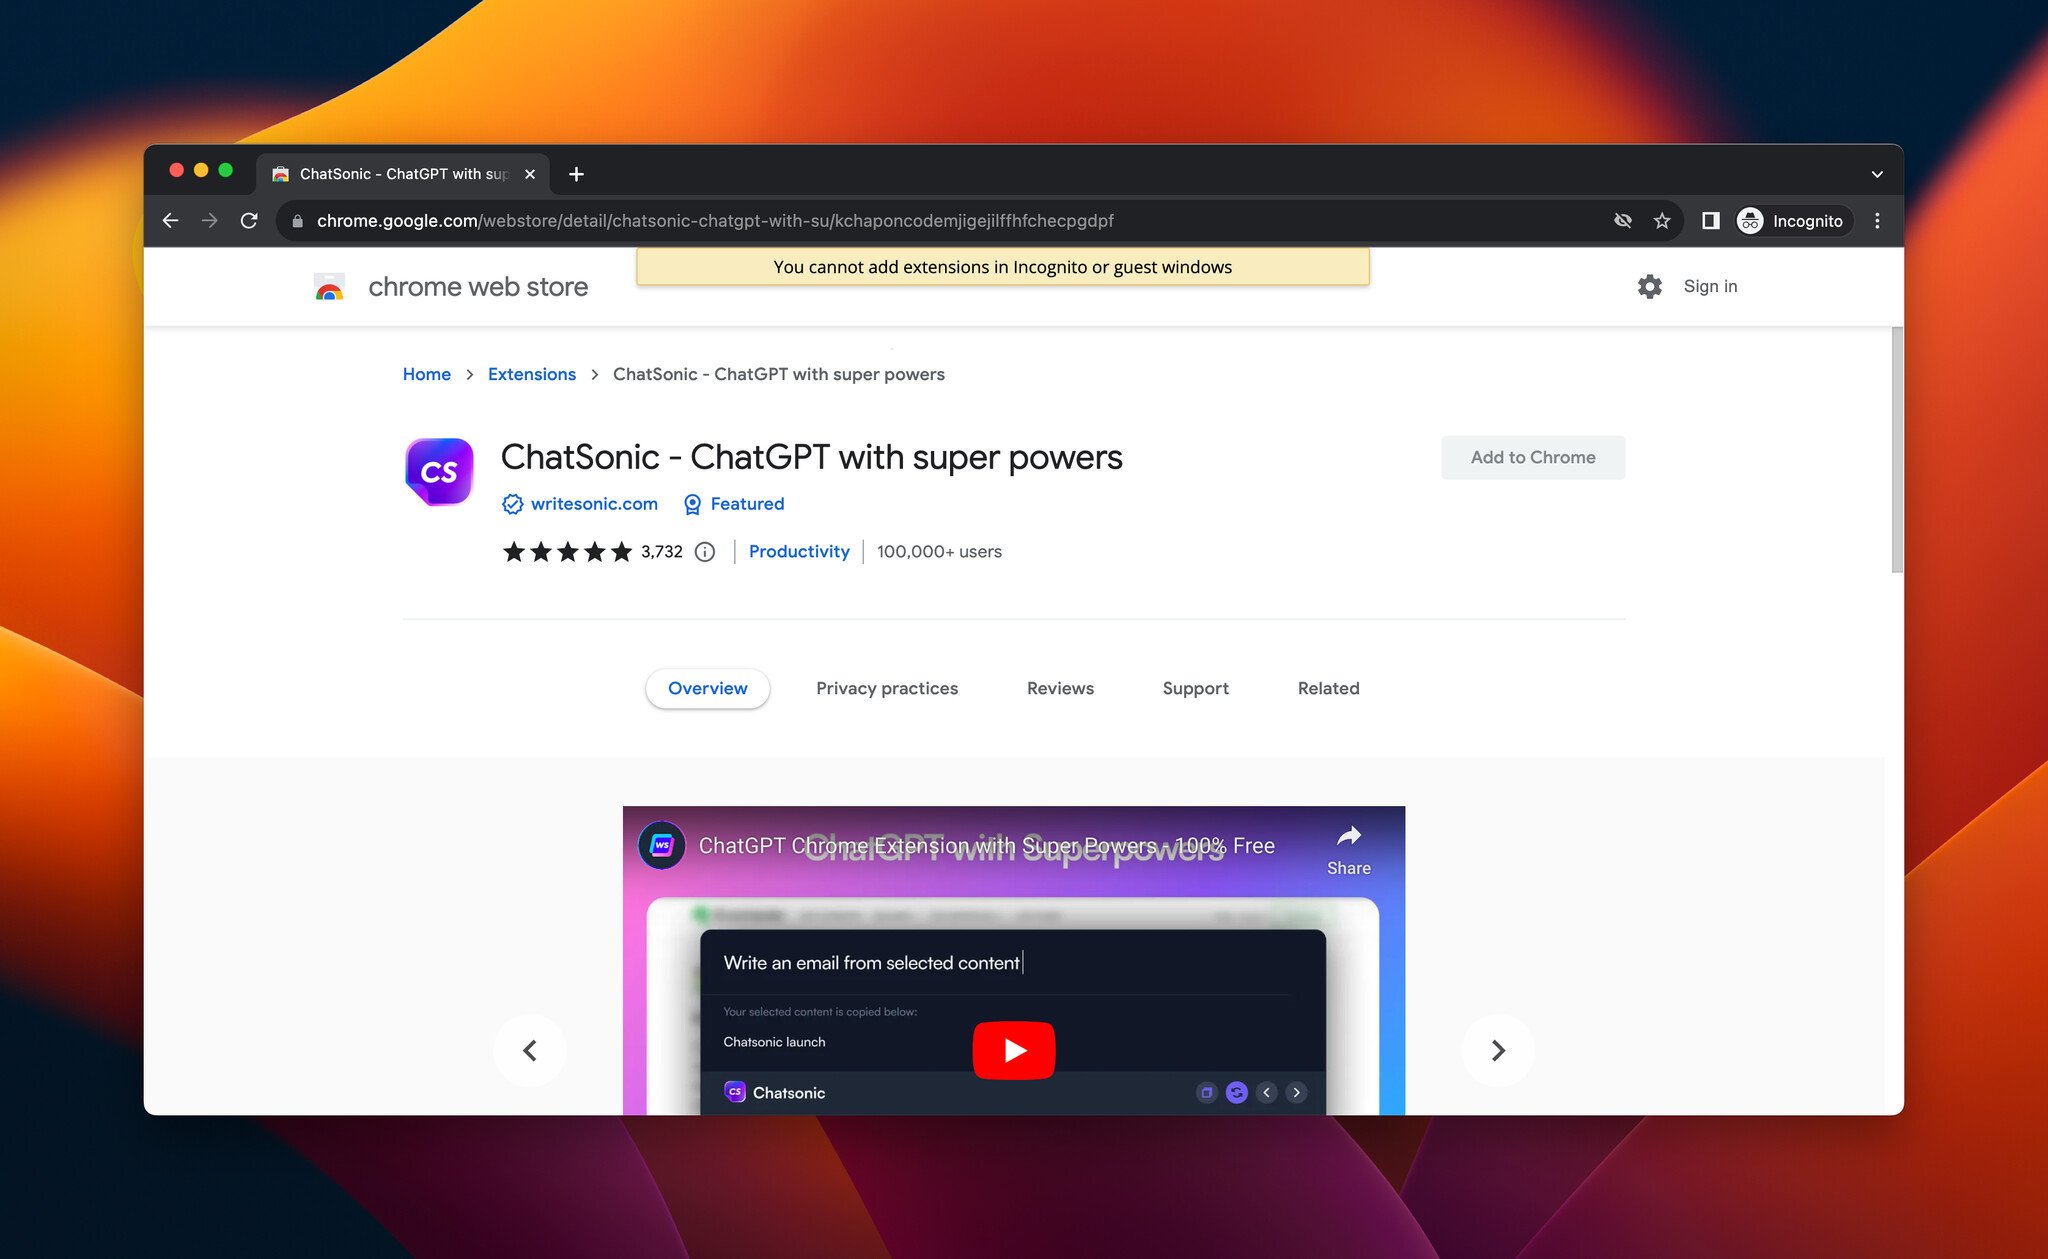Image resolution: width=2048 pixels, height=1259 pixels.
Task: Click the Featured badge icon
Action: click(x=690, y=503)
